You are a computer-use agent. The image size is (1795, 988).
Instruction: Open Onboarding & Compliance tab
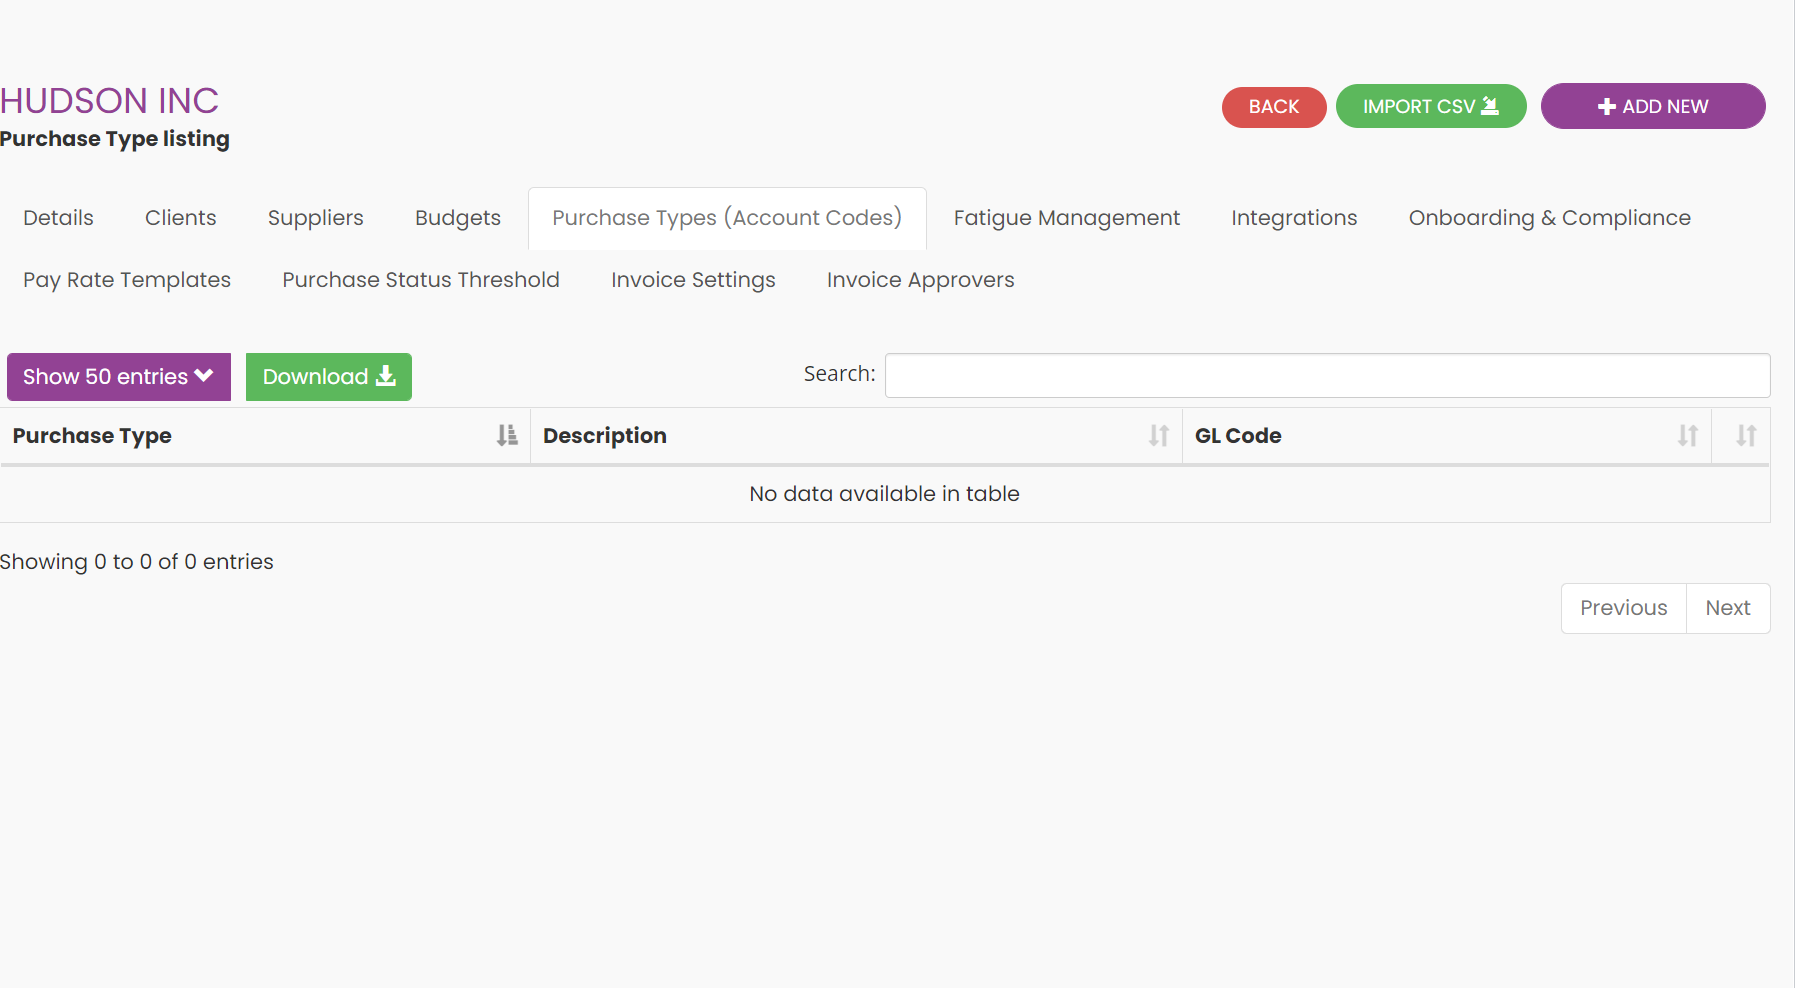coord(1550,218)
